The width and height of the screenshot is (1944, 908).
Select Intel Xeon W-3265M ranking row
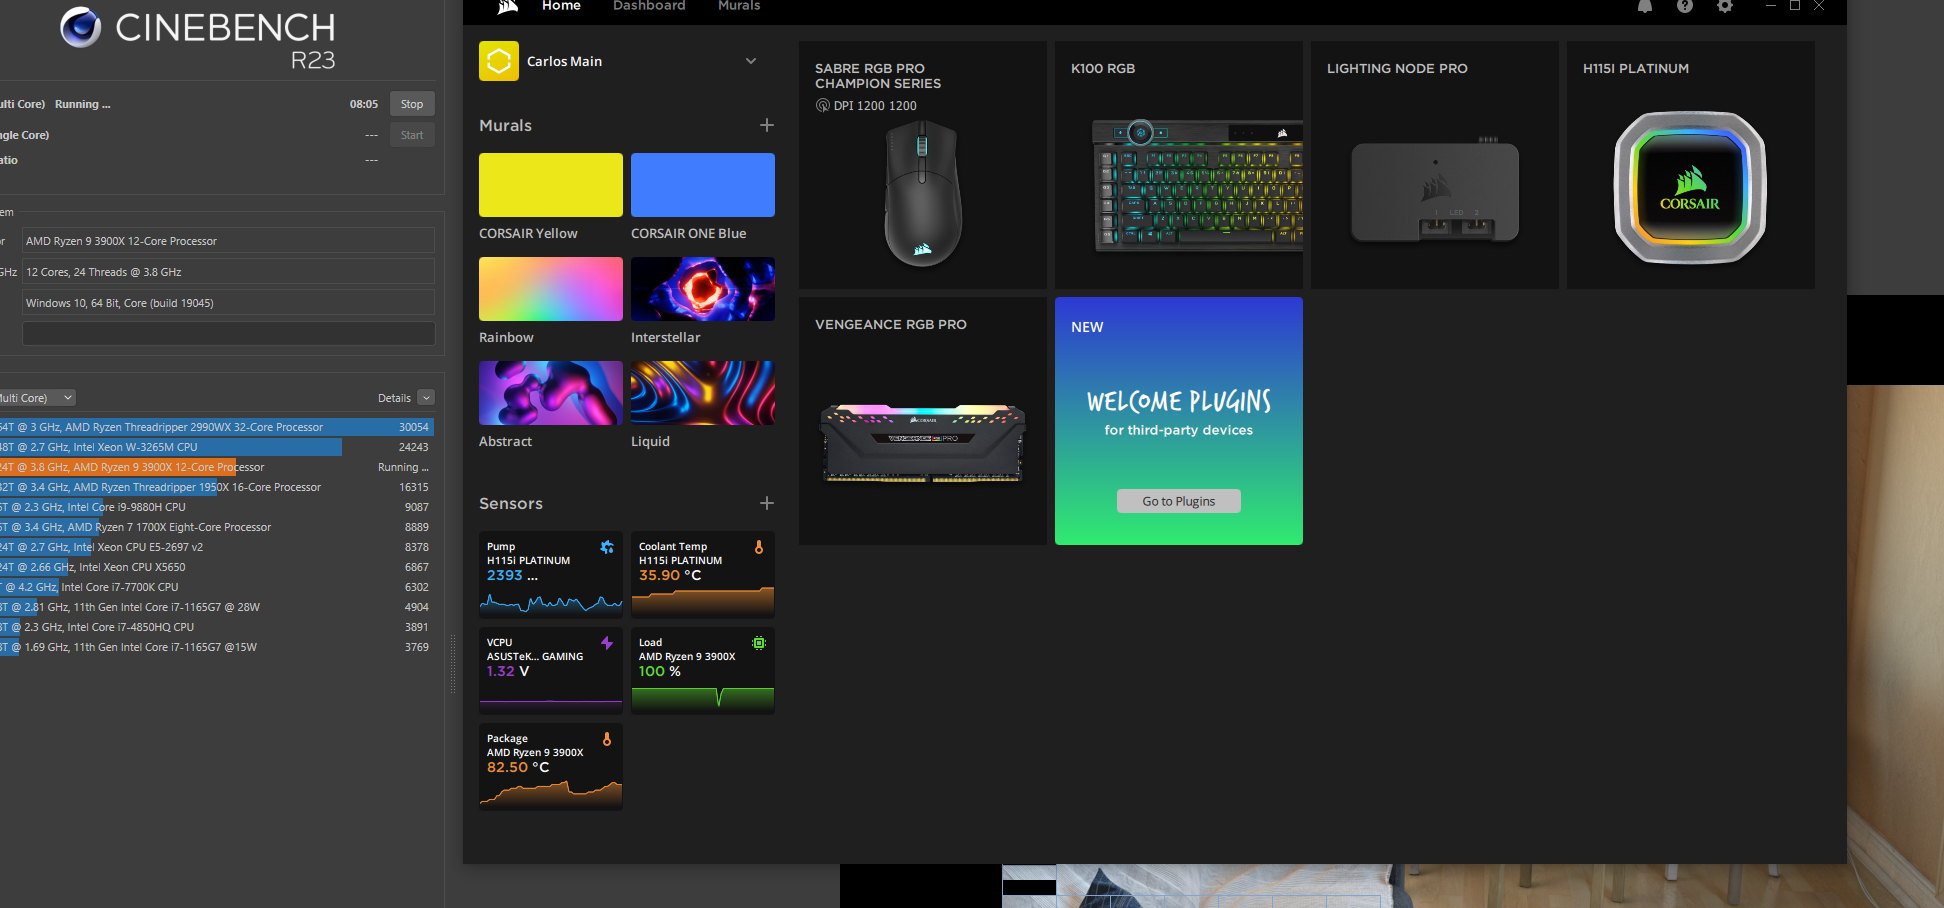point(217,447)
